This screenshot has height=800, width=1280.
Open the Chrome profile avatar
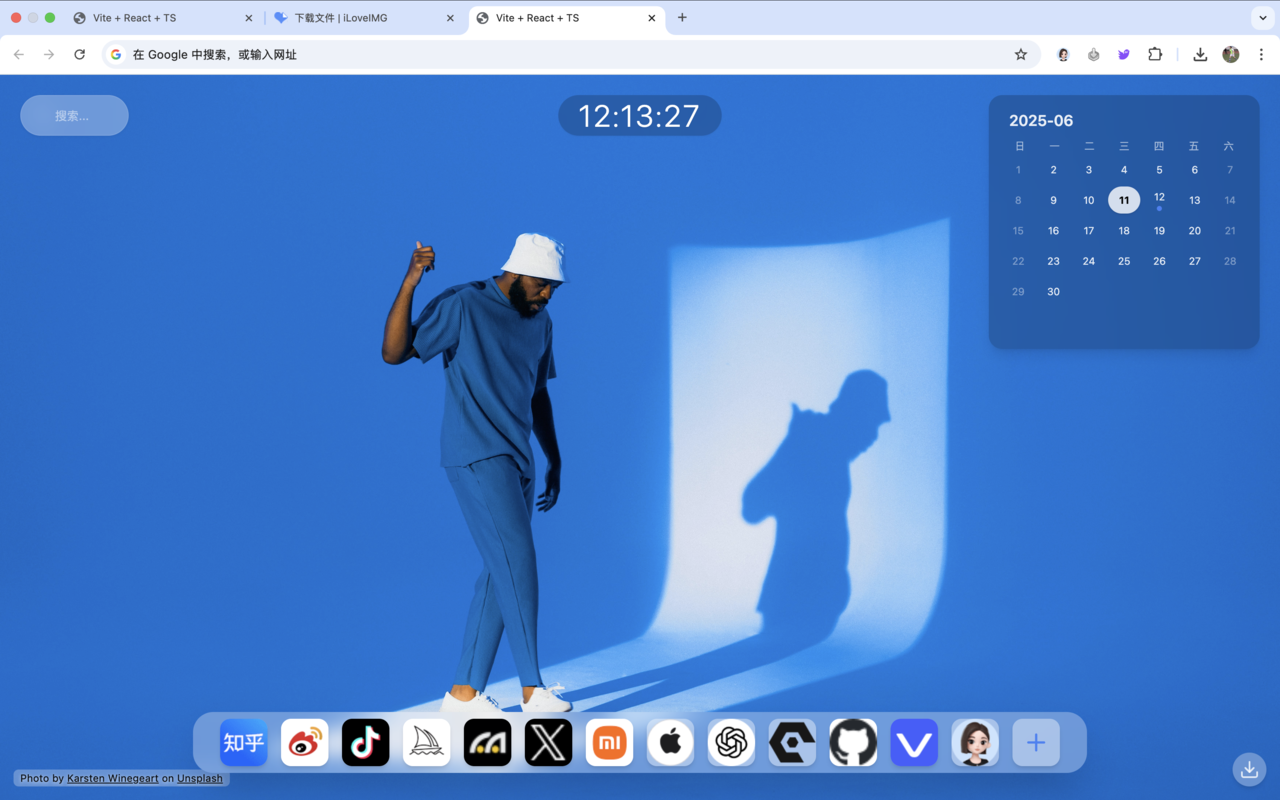tap(1231, 55)
